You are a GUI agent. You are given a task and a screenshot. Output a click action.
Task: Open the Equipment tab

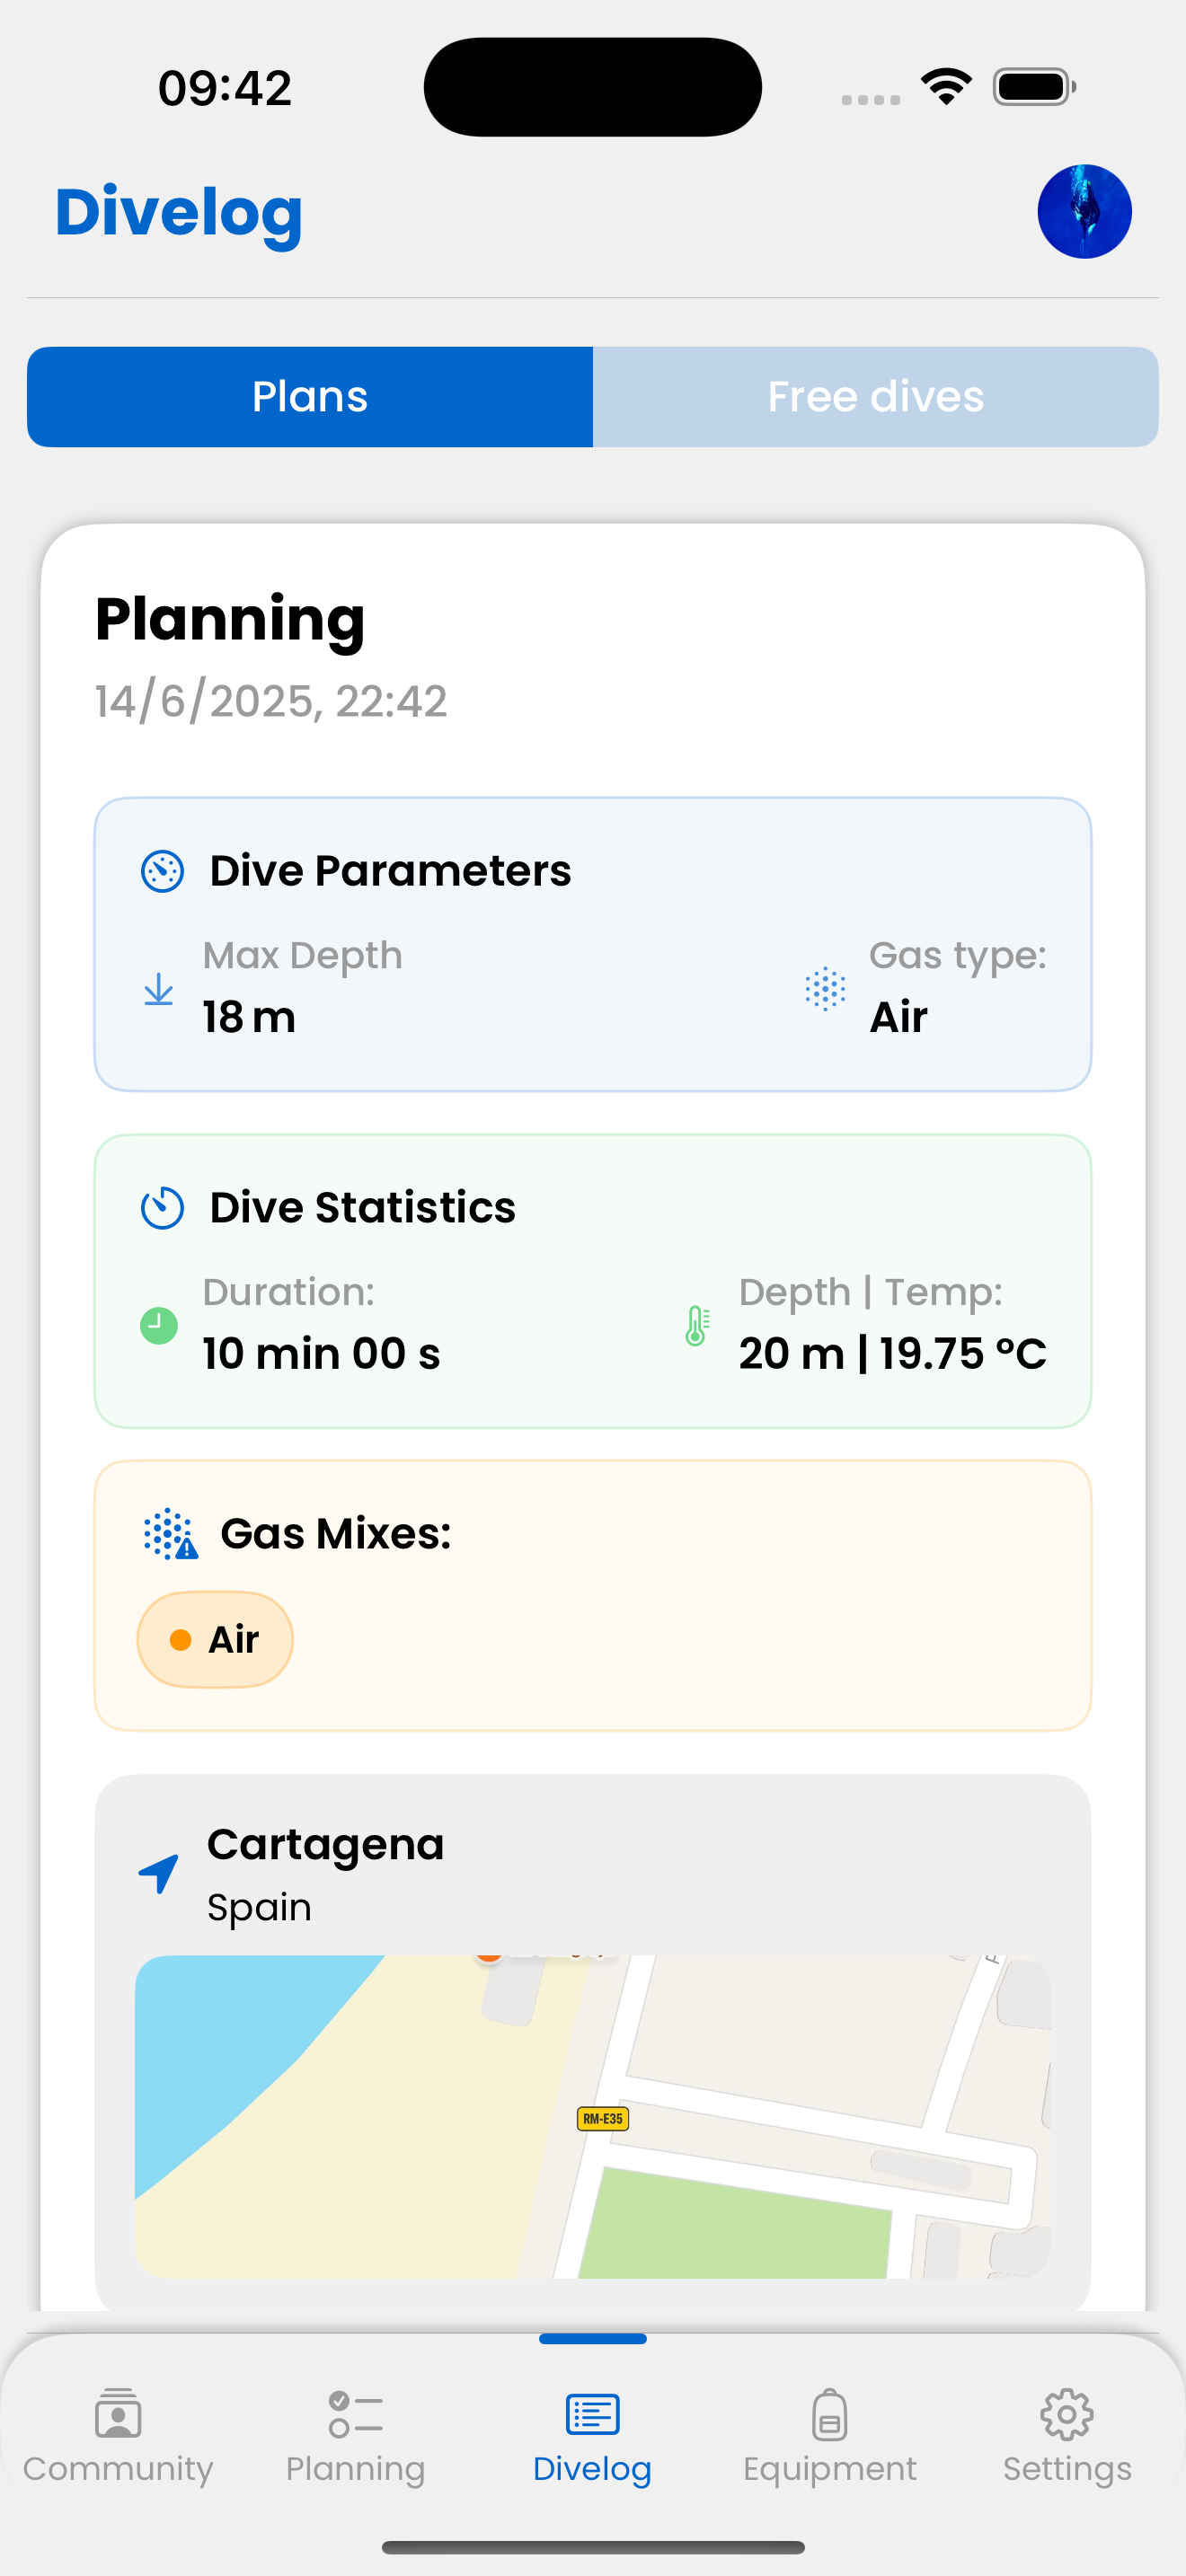coord(829,2436)
